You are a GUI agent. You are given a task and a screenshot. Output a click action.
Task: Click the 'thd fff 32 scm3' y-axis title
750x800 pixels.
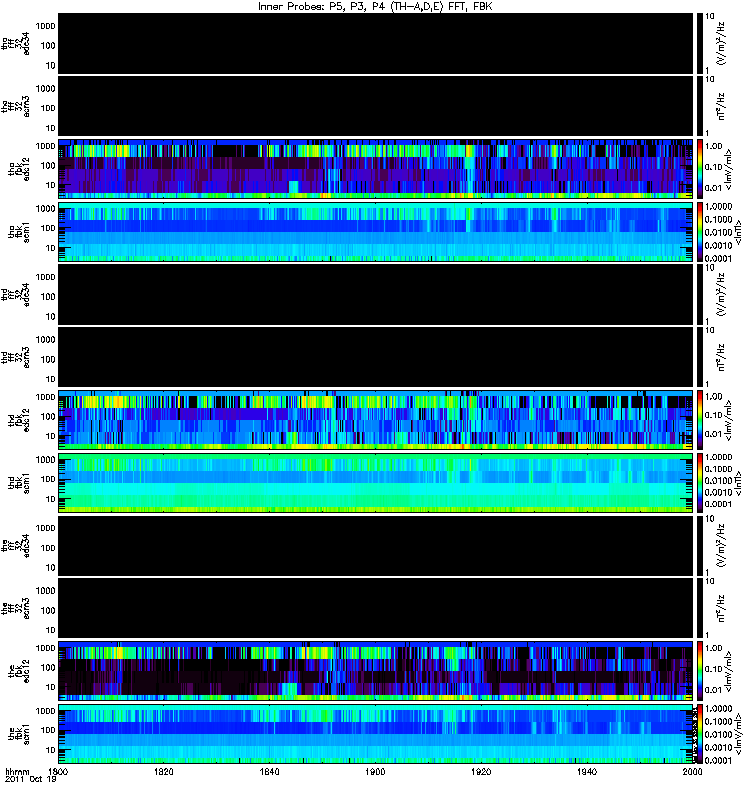tap(16, 358)
